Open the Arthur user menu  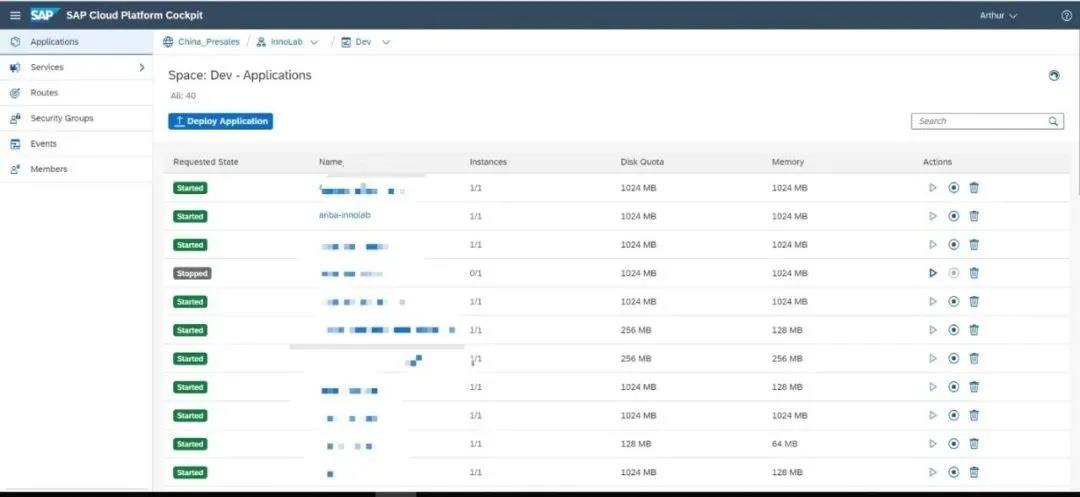(x=998, y=15)
